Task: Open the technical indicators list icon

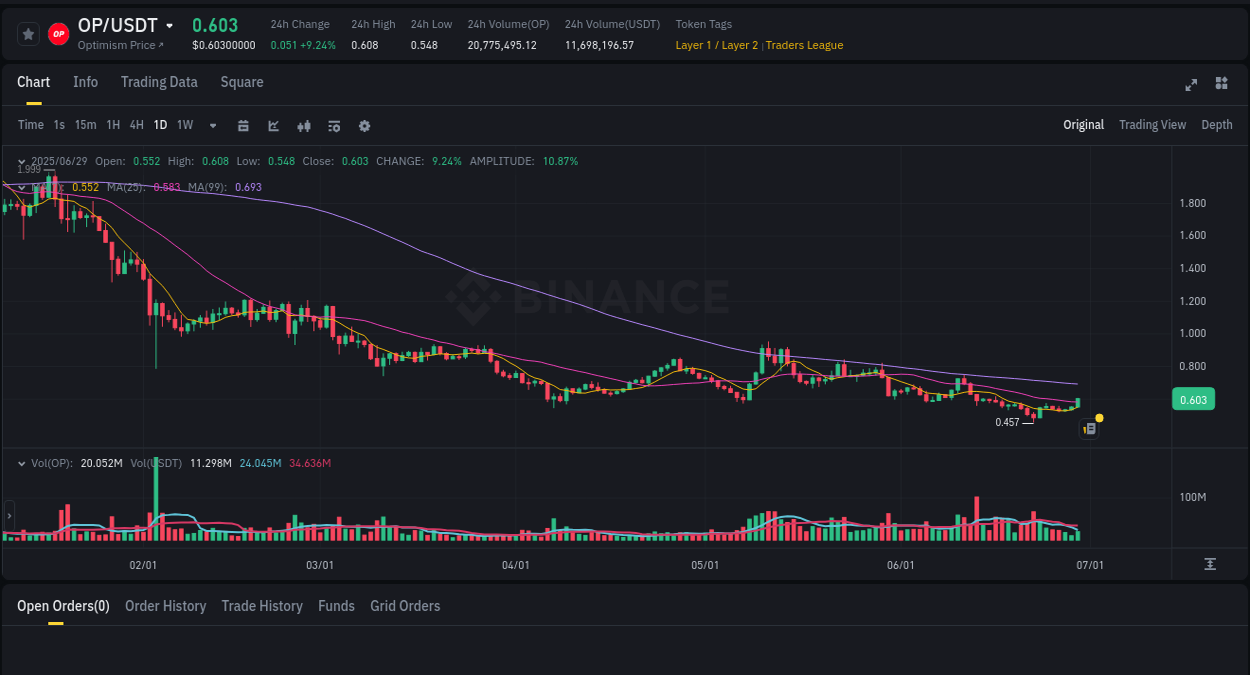Action: (x=333, y=125)
